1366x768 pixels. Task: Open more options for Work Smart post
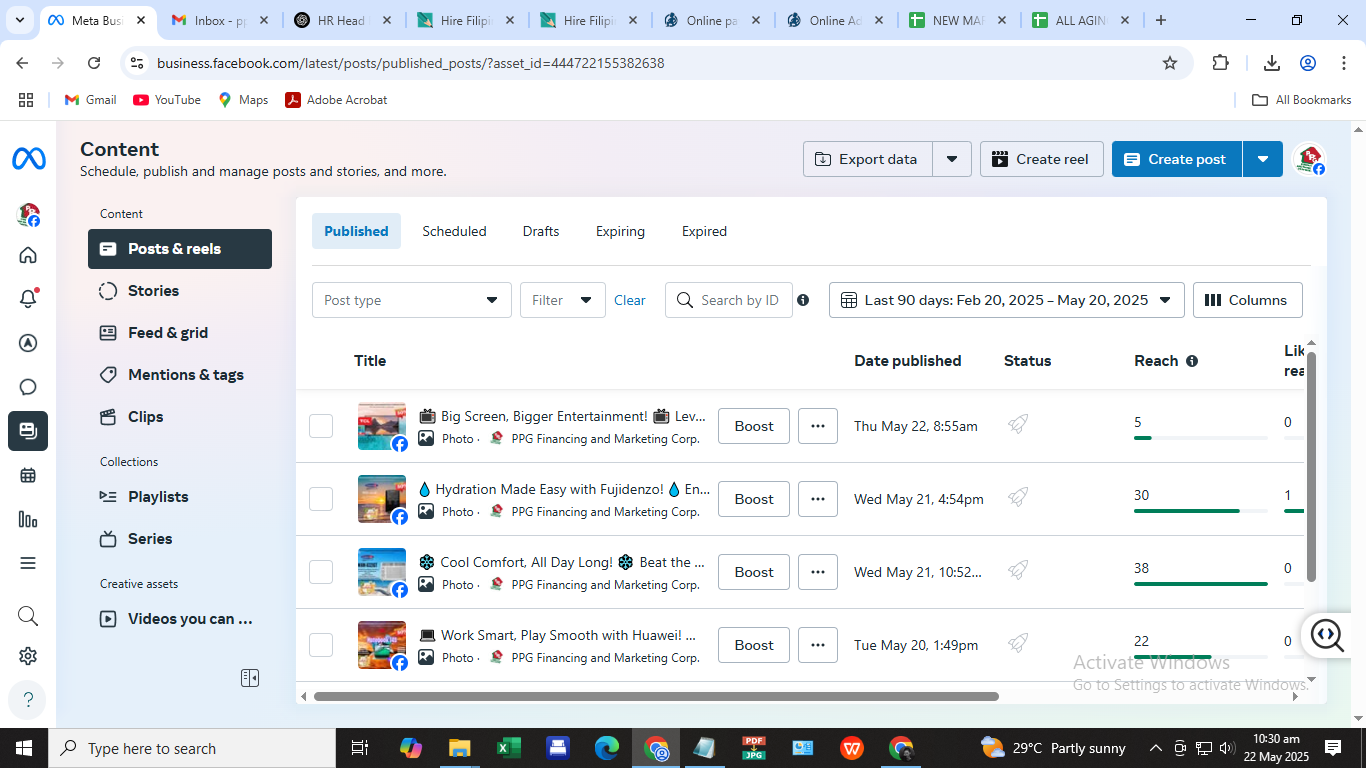818,645
